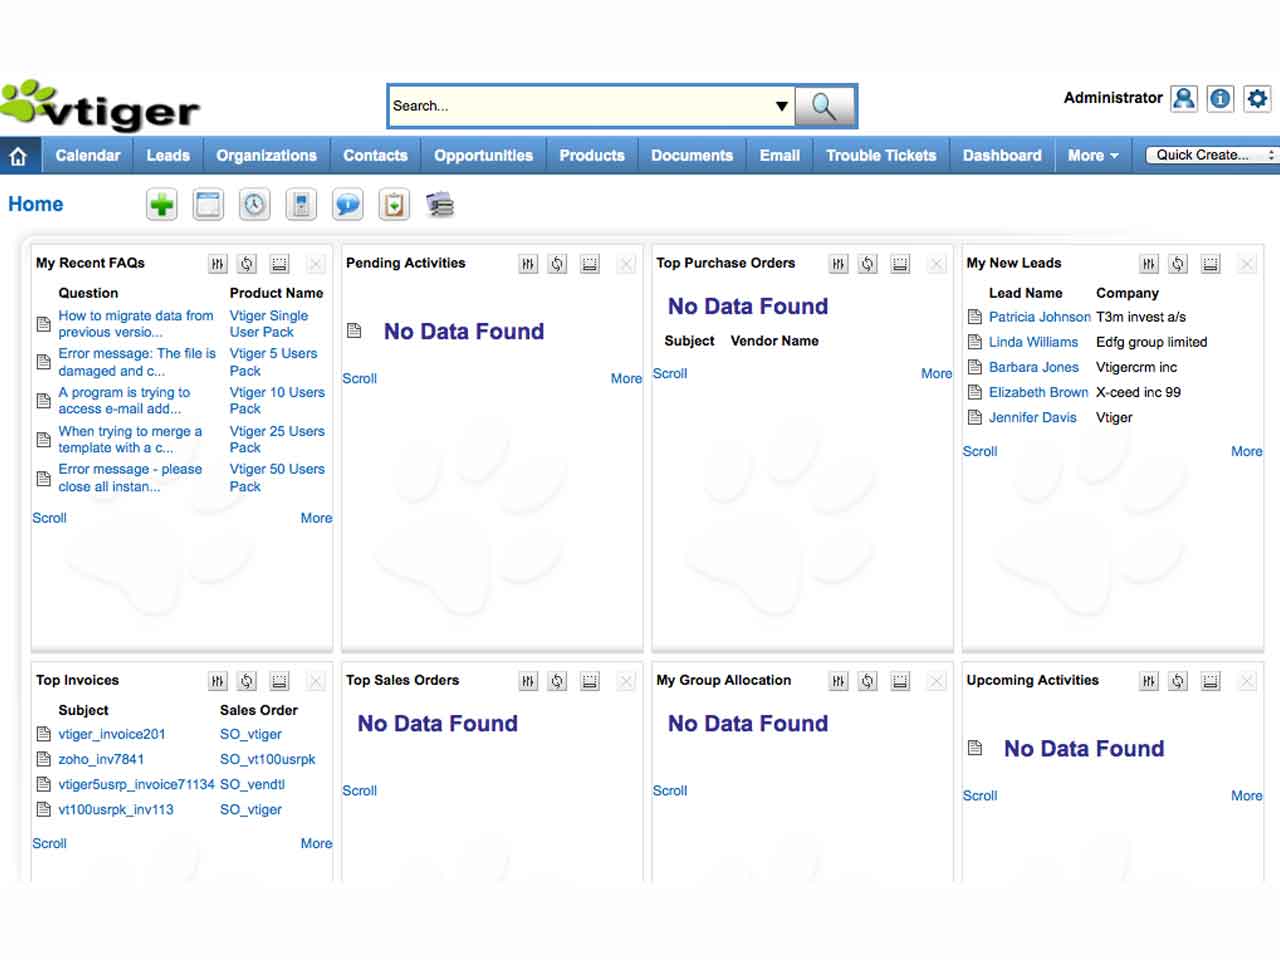Open the Quick Create dropdown

pyautogui.click(x=1213, y=155)
